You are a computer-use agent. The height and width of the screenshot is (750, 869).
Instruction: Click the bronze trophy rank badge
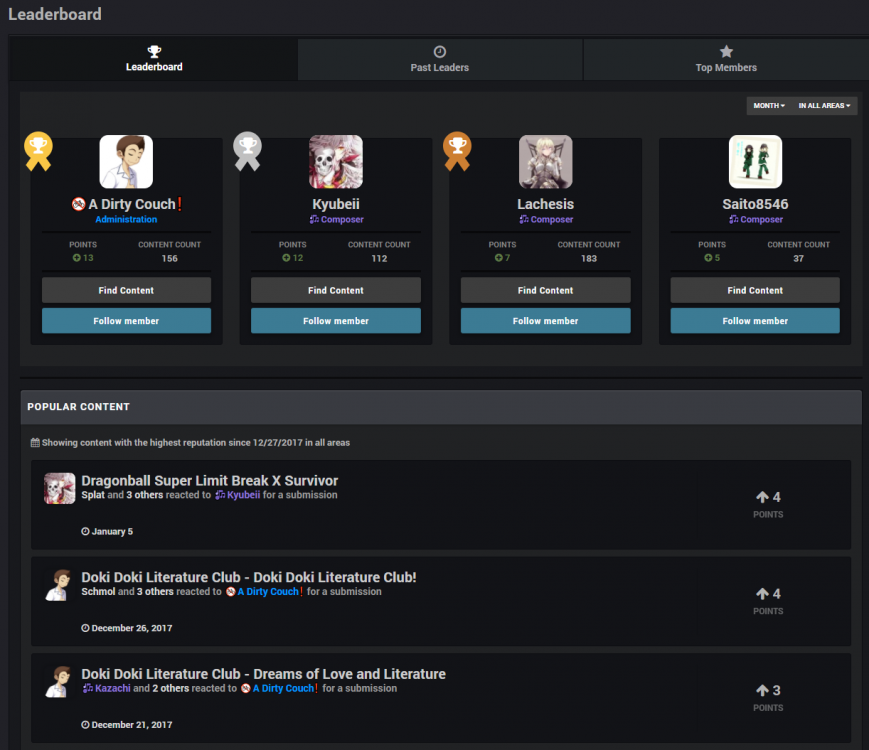[x=457, y=150]
